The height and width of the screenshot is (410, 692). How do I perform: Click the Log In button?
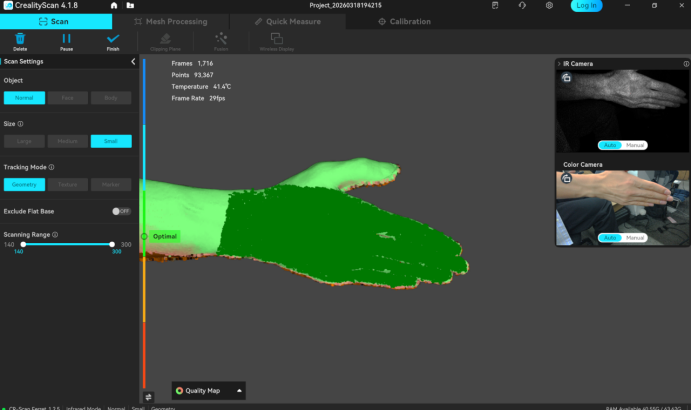click(586, 5)
